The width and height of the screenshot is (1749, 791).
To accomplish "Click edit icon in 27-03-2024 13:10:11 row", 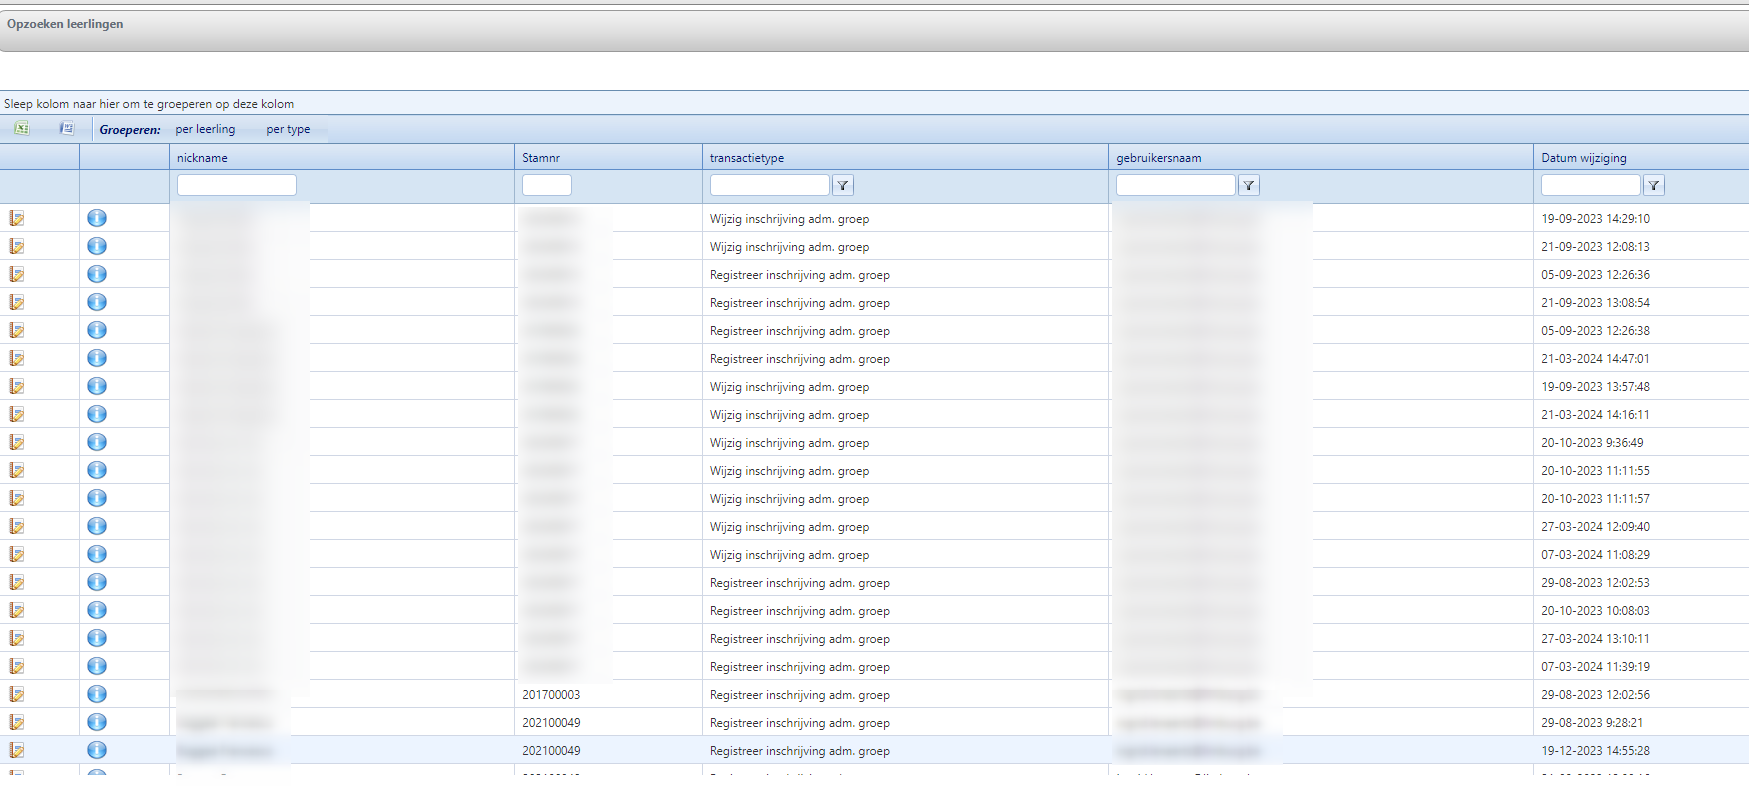I will click(17, 638).
